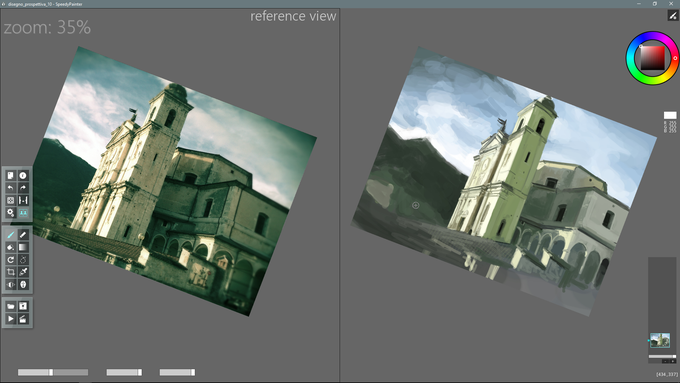Select the brush tool in the toolbox
This screenshot has height=383, width=680.
coord(10,235)
